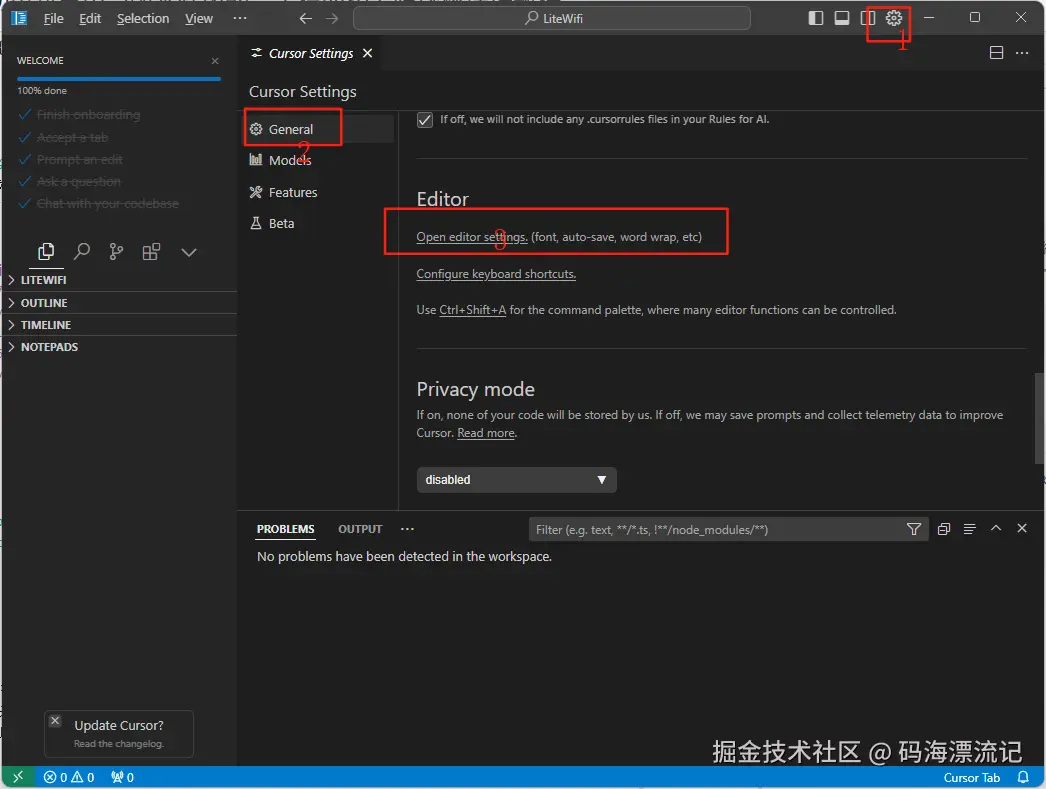Screen dimensions: 1046x789
Task: Open editor More Actions ellipsis
Action: pos(1022,53)
